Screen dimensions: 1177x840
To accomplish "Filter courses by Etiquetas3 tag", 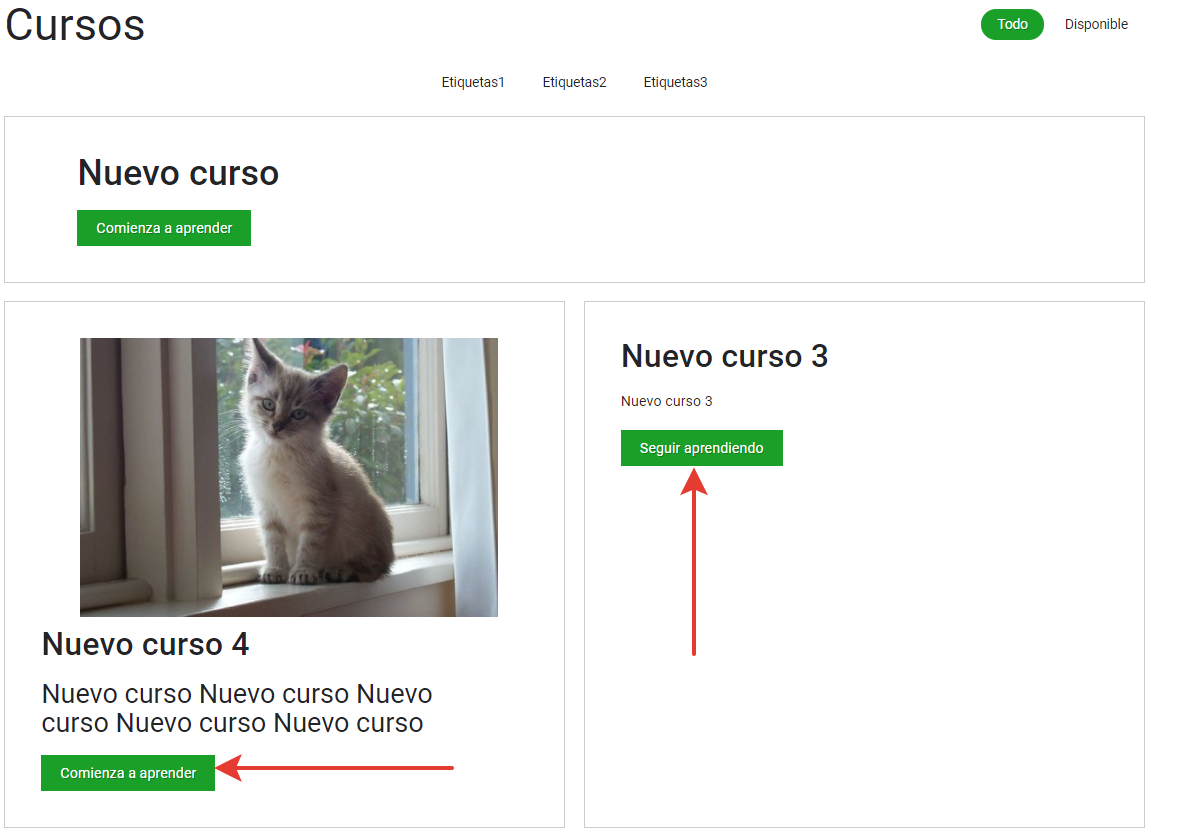I will pyautogui.click(x=675, y=82).
